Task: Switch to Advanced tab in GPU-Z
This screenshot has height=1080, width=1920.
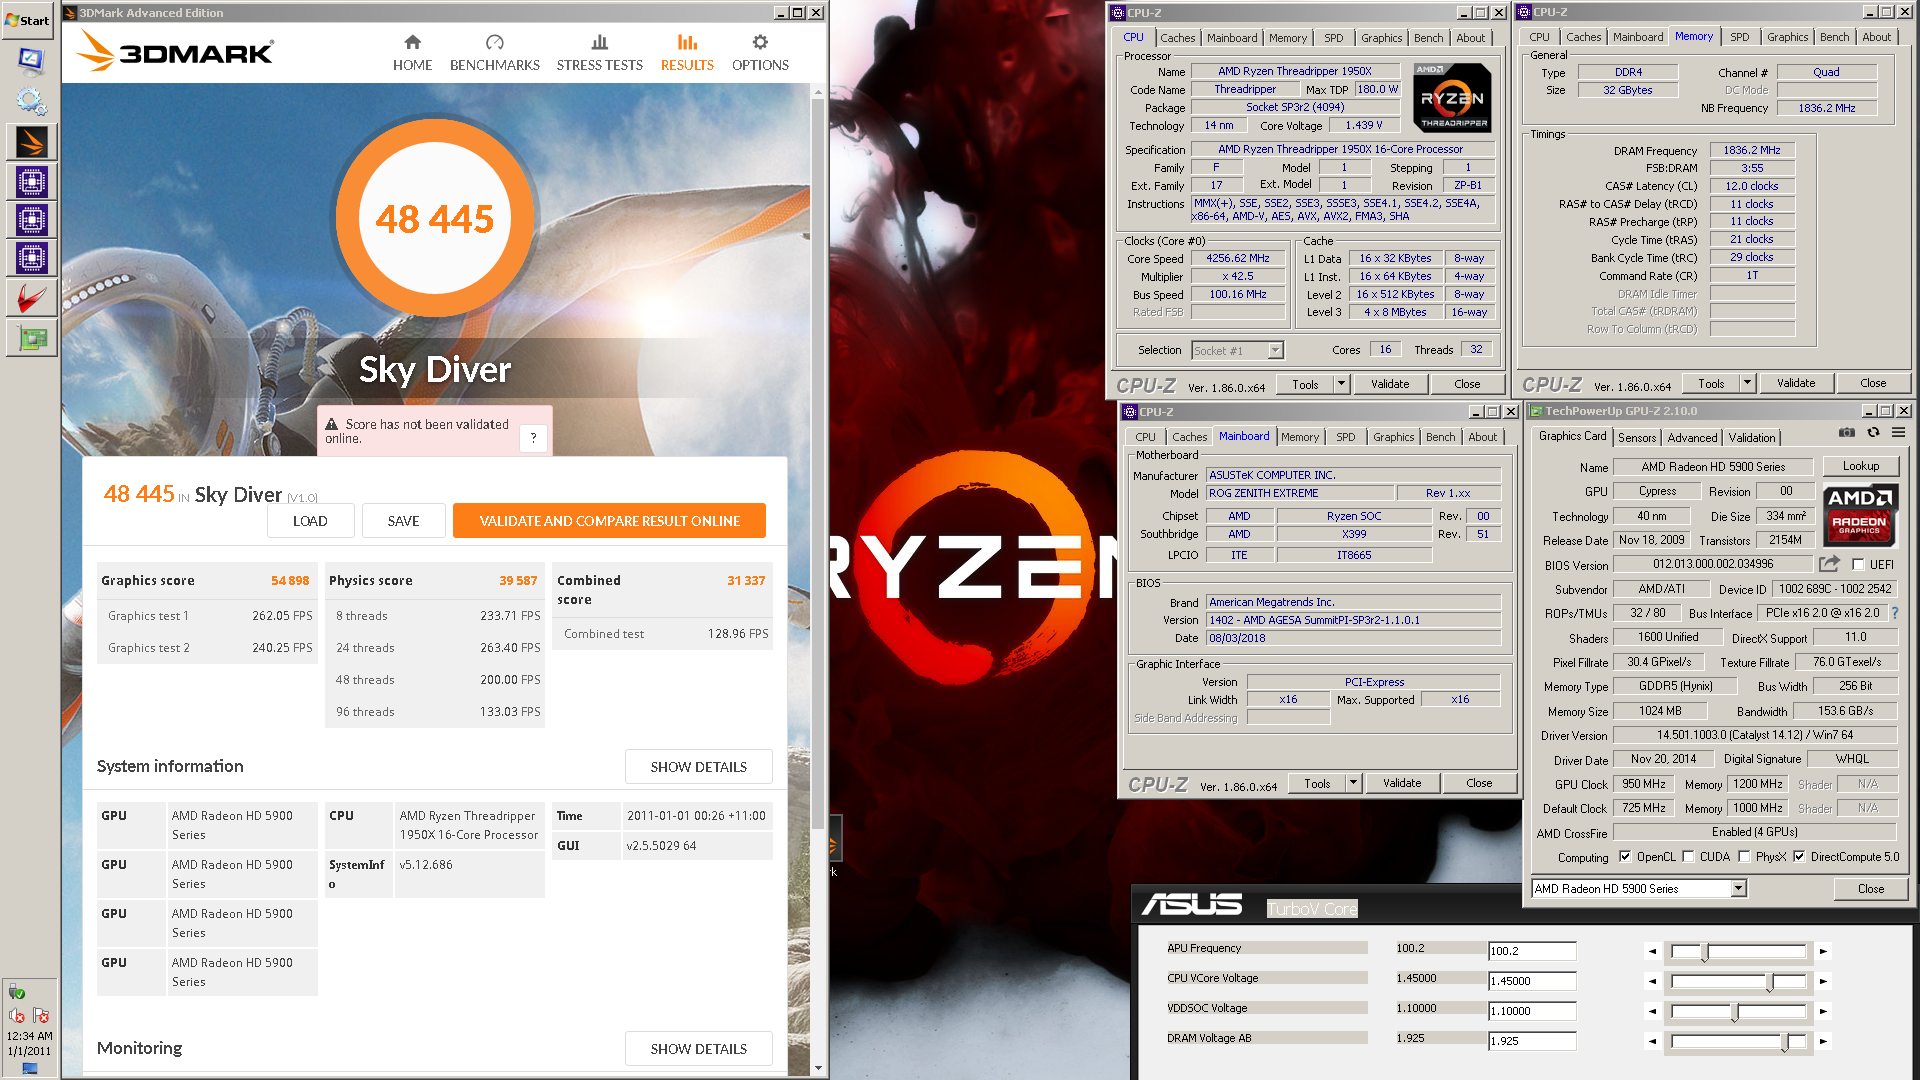Action: coord(1692,438)
